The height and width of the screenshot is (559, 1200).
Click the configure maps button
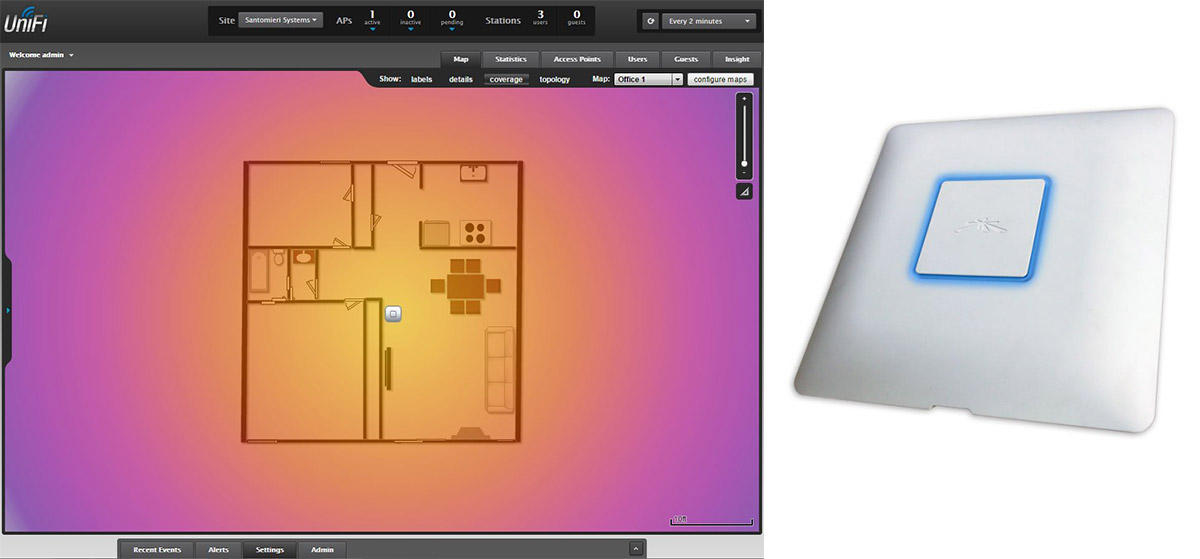tap(721, 79)
